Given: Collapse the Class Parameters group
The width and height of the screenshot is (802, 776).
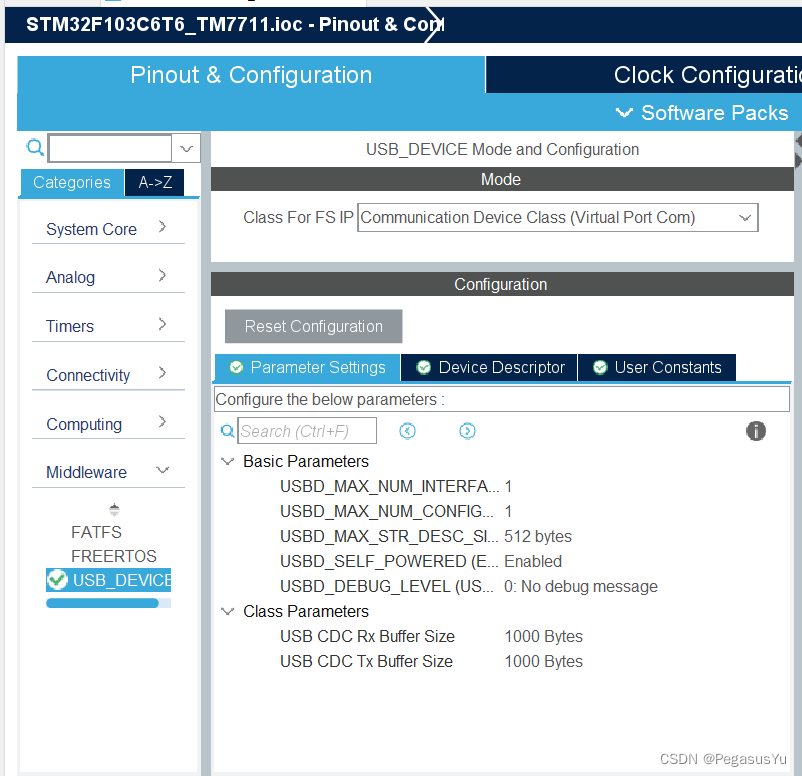Looking at the screenshot, I should (228, 611).
